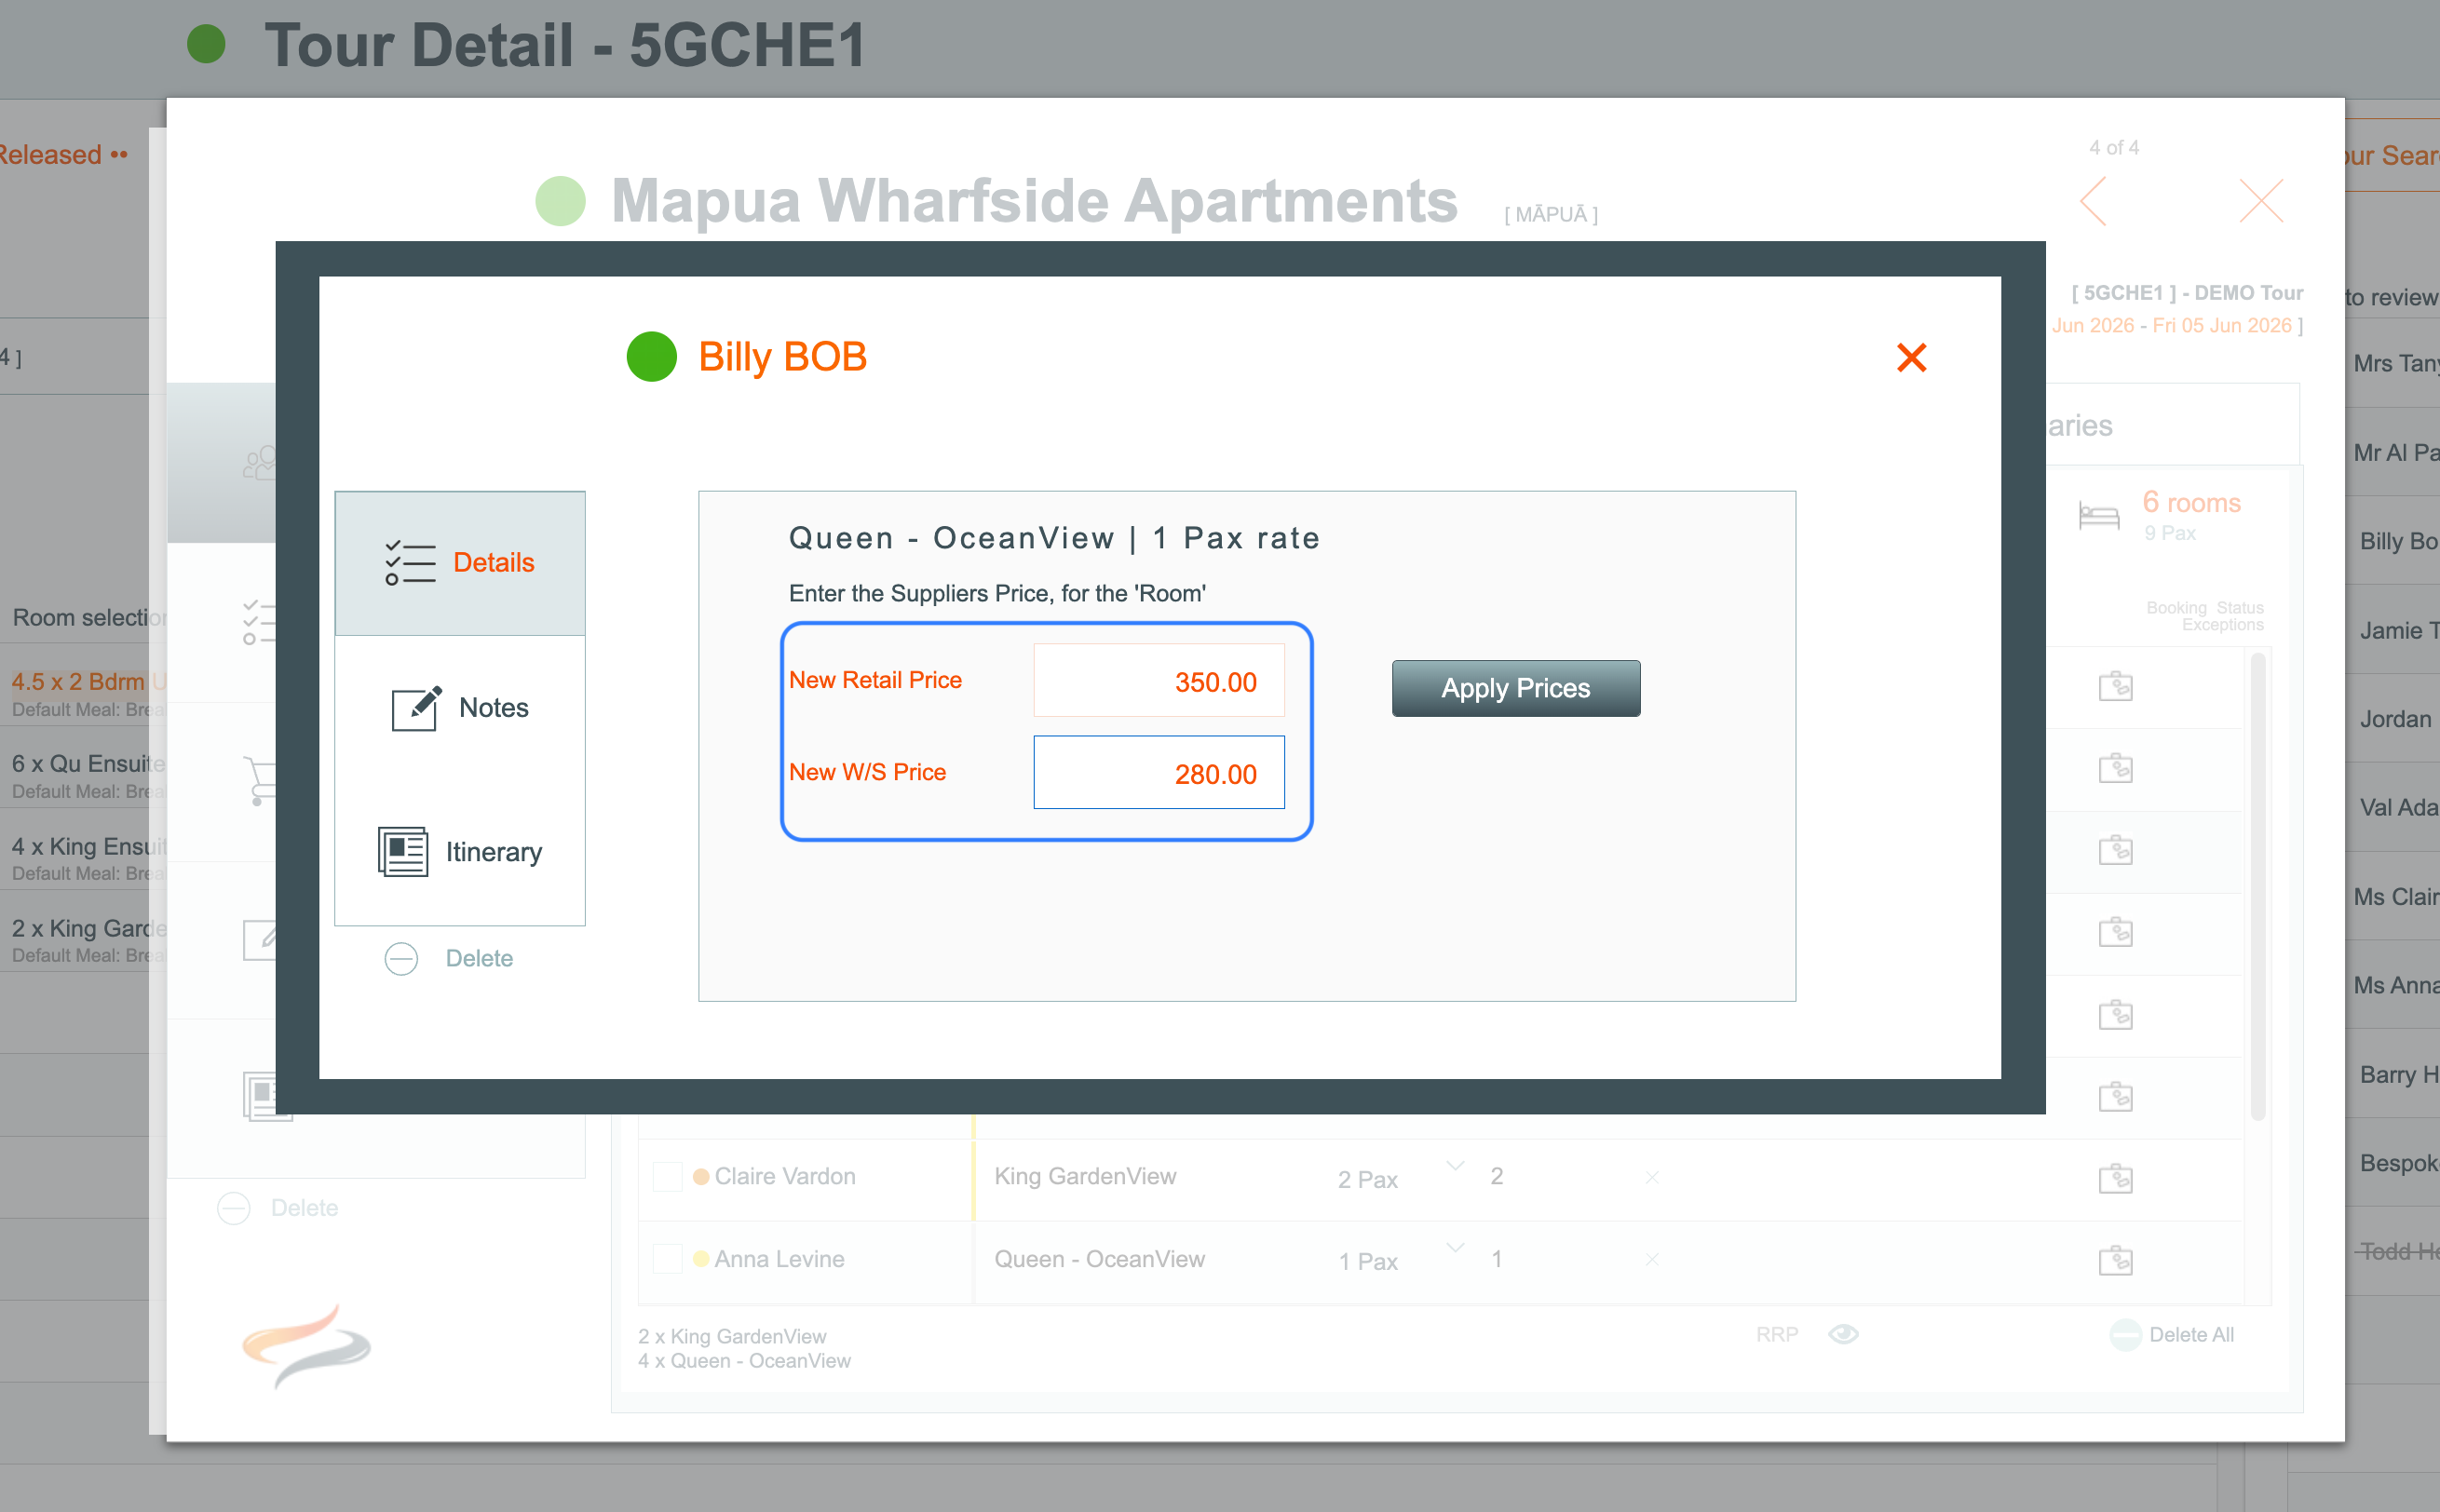
Task: Click the Notes pencil icon
Action: click(416, 708)
